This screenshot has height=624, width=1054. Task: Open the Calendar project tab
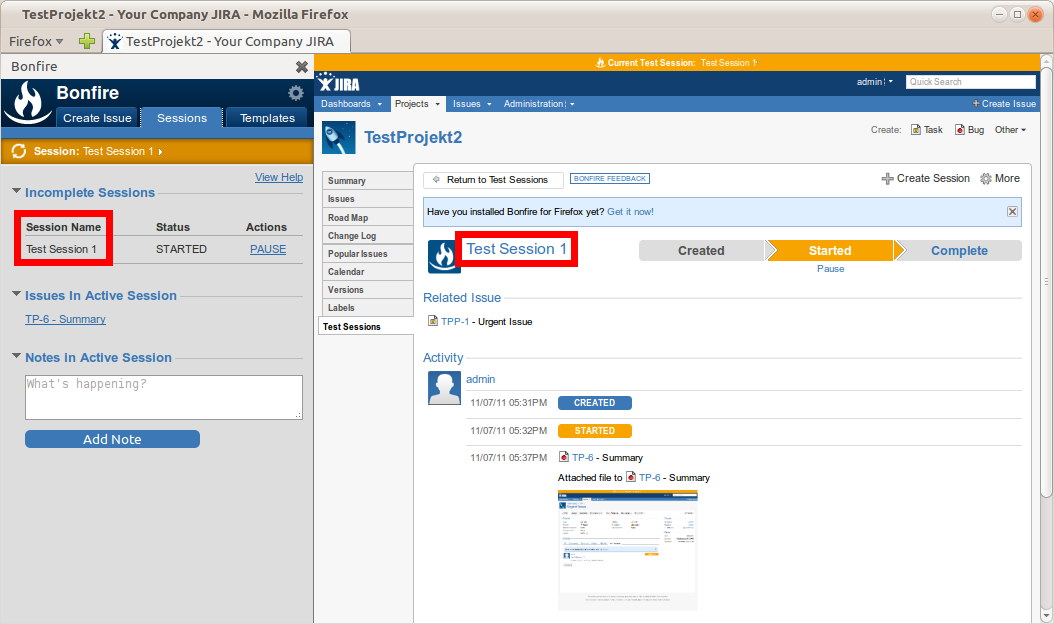click(x=368, y=272)
